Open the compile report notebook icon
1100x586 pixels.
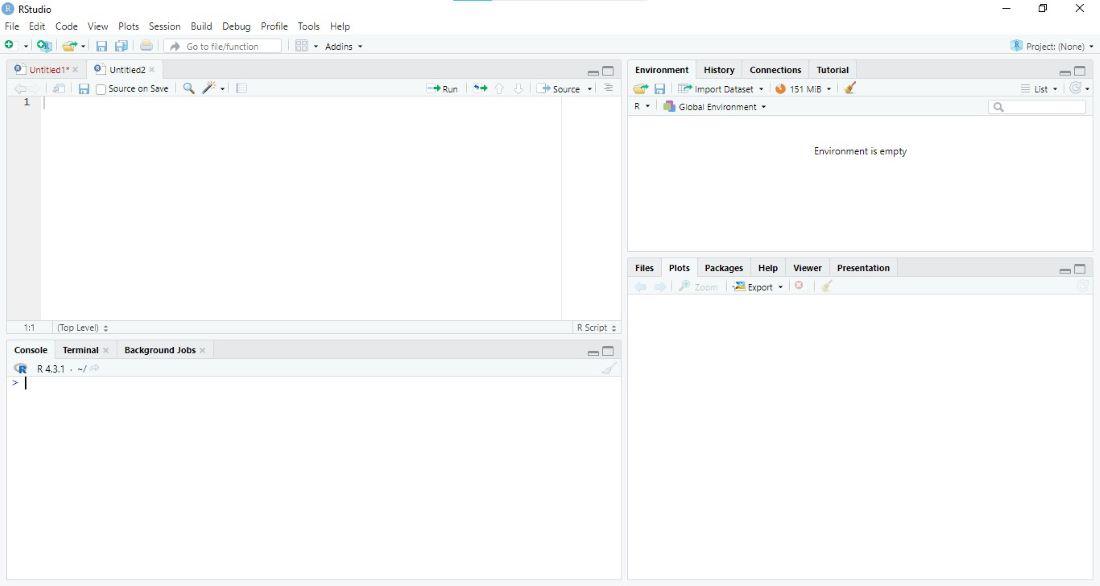click(x=241, y=88)
